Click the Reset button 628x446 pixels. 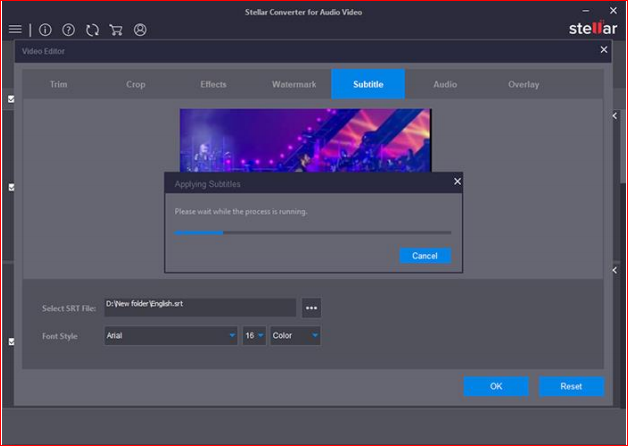pos(571,386)
